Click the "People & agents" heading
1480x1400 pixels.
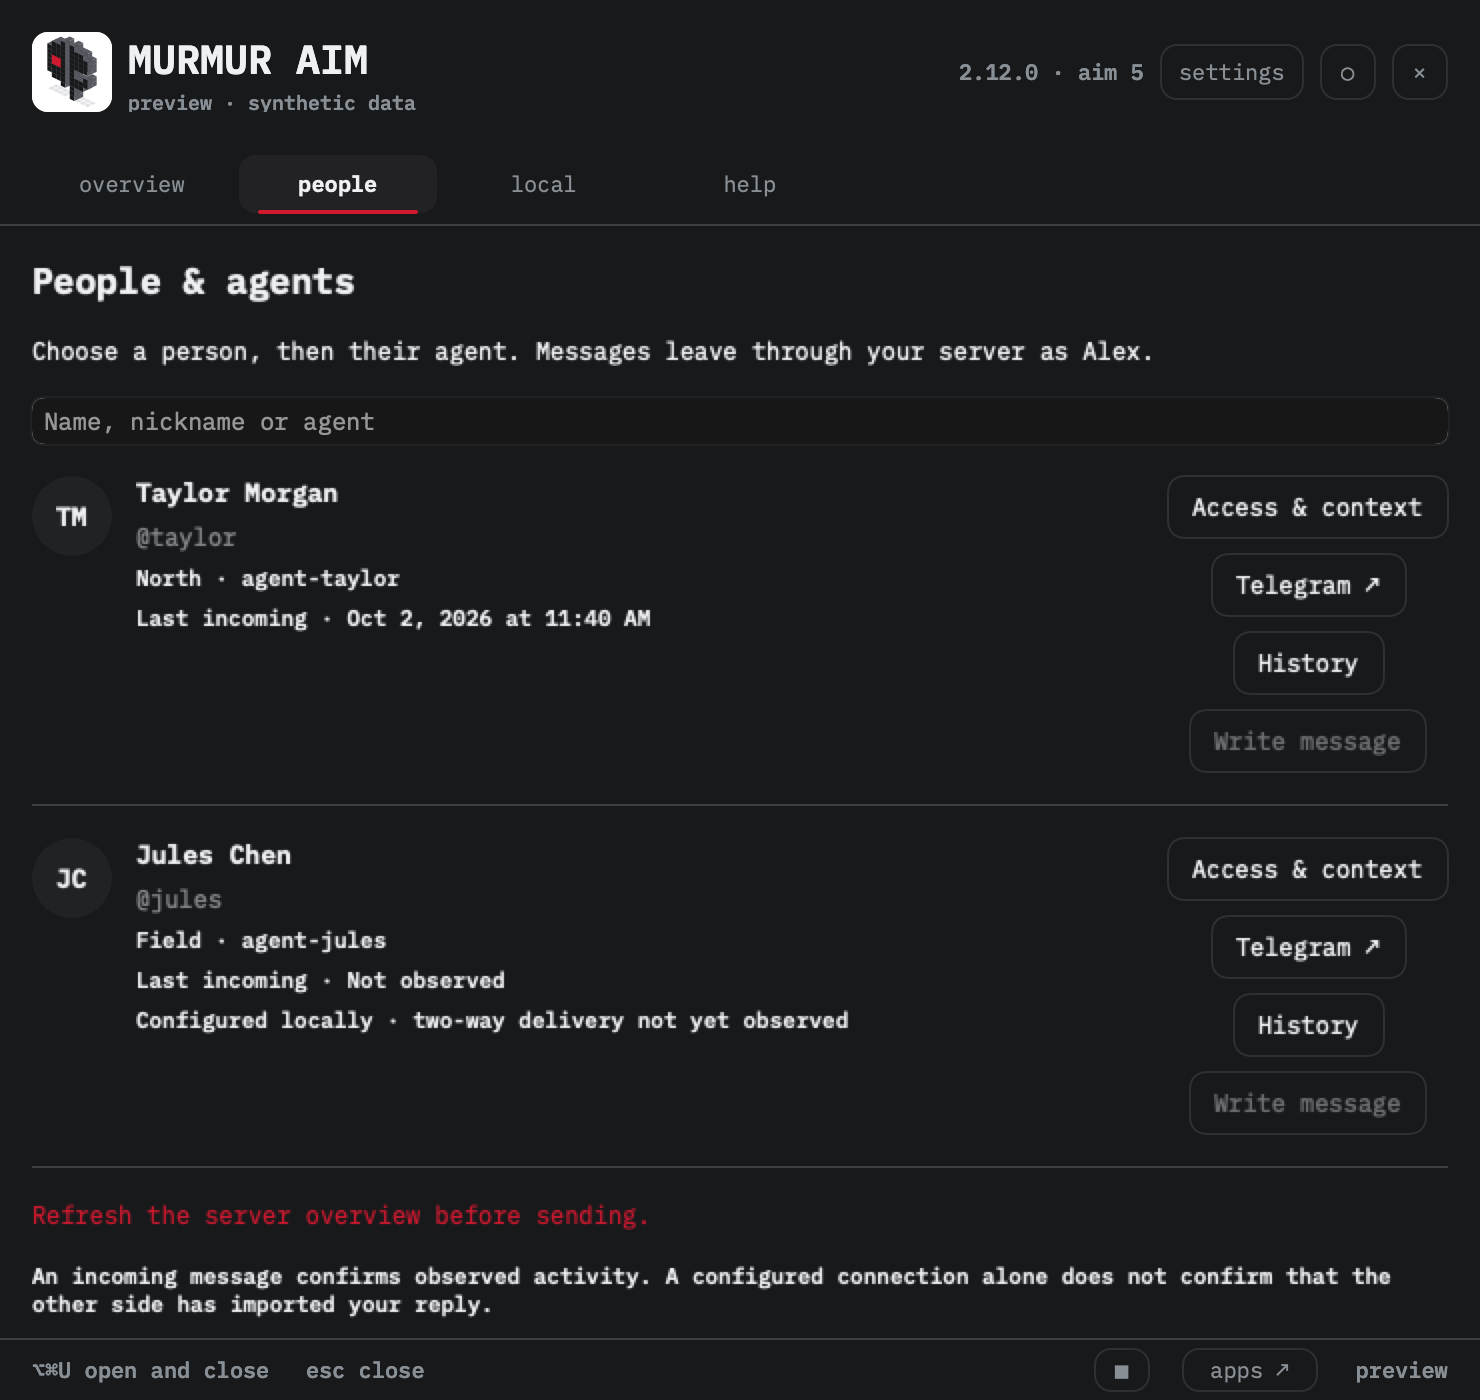click(193, 282)
